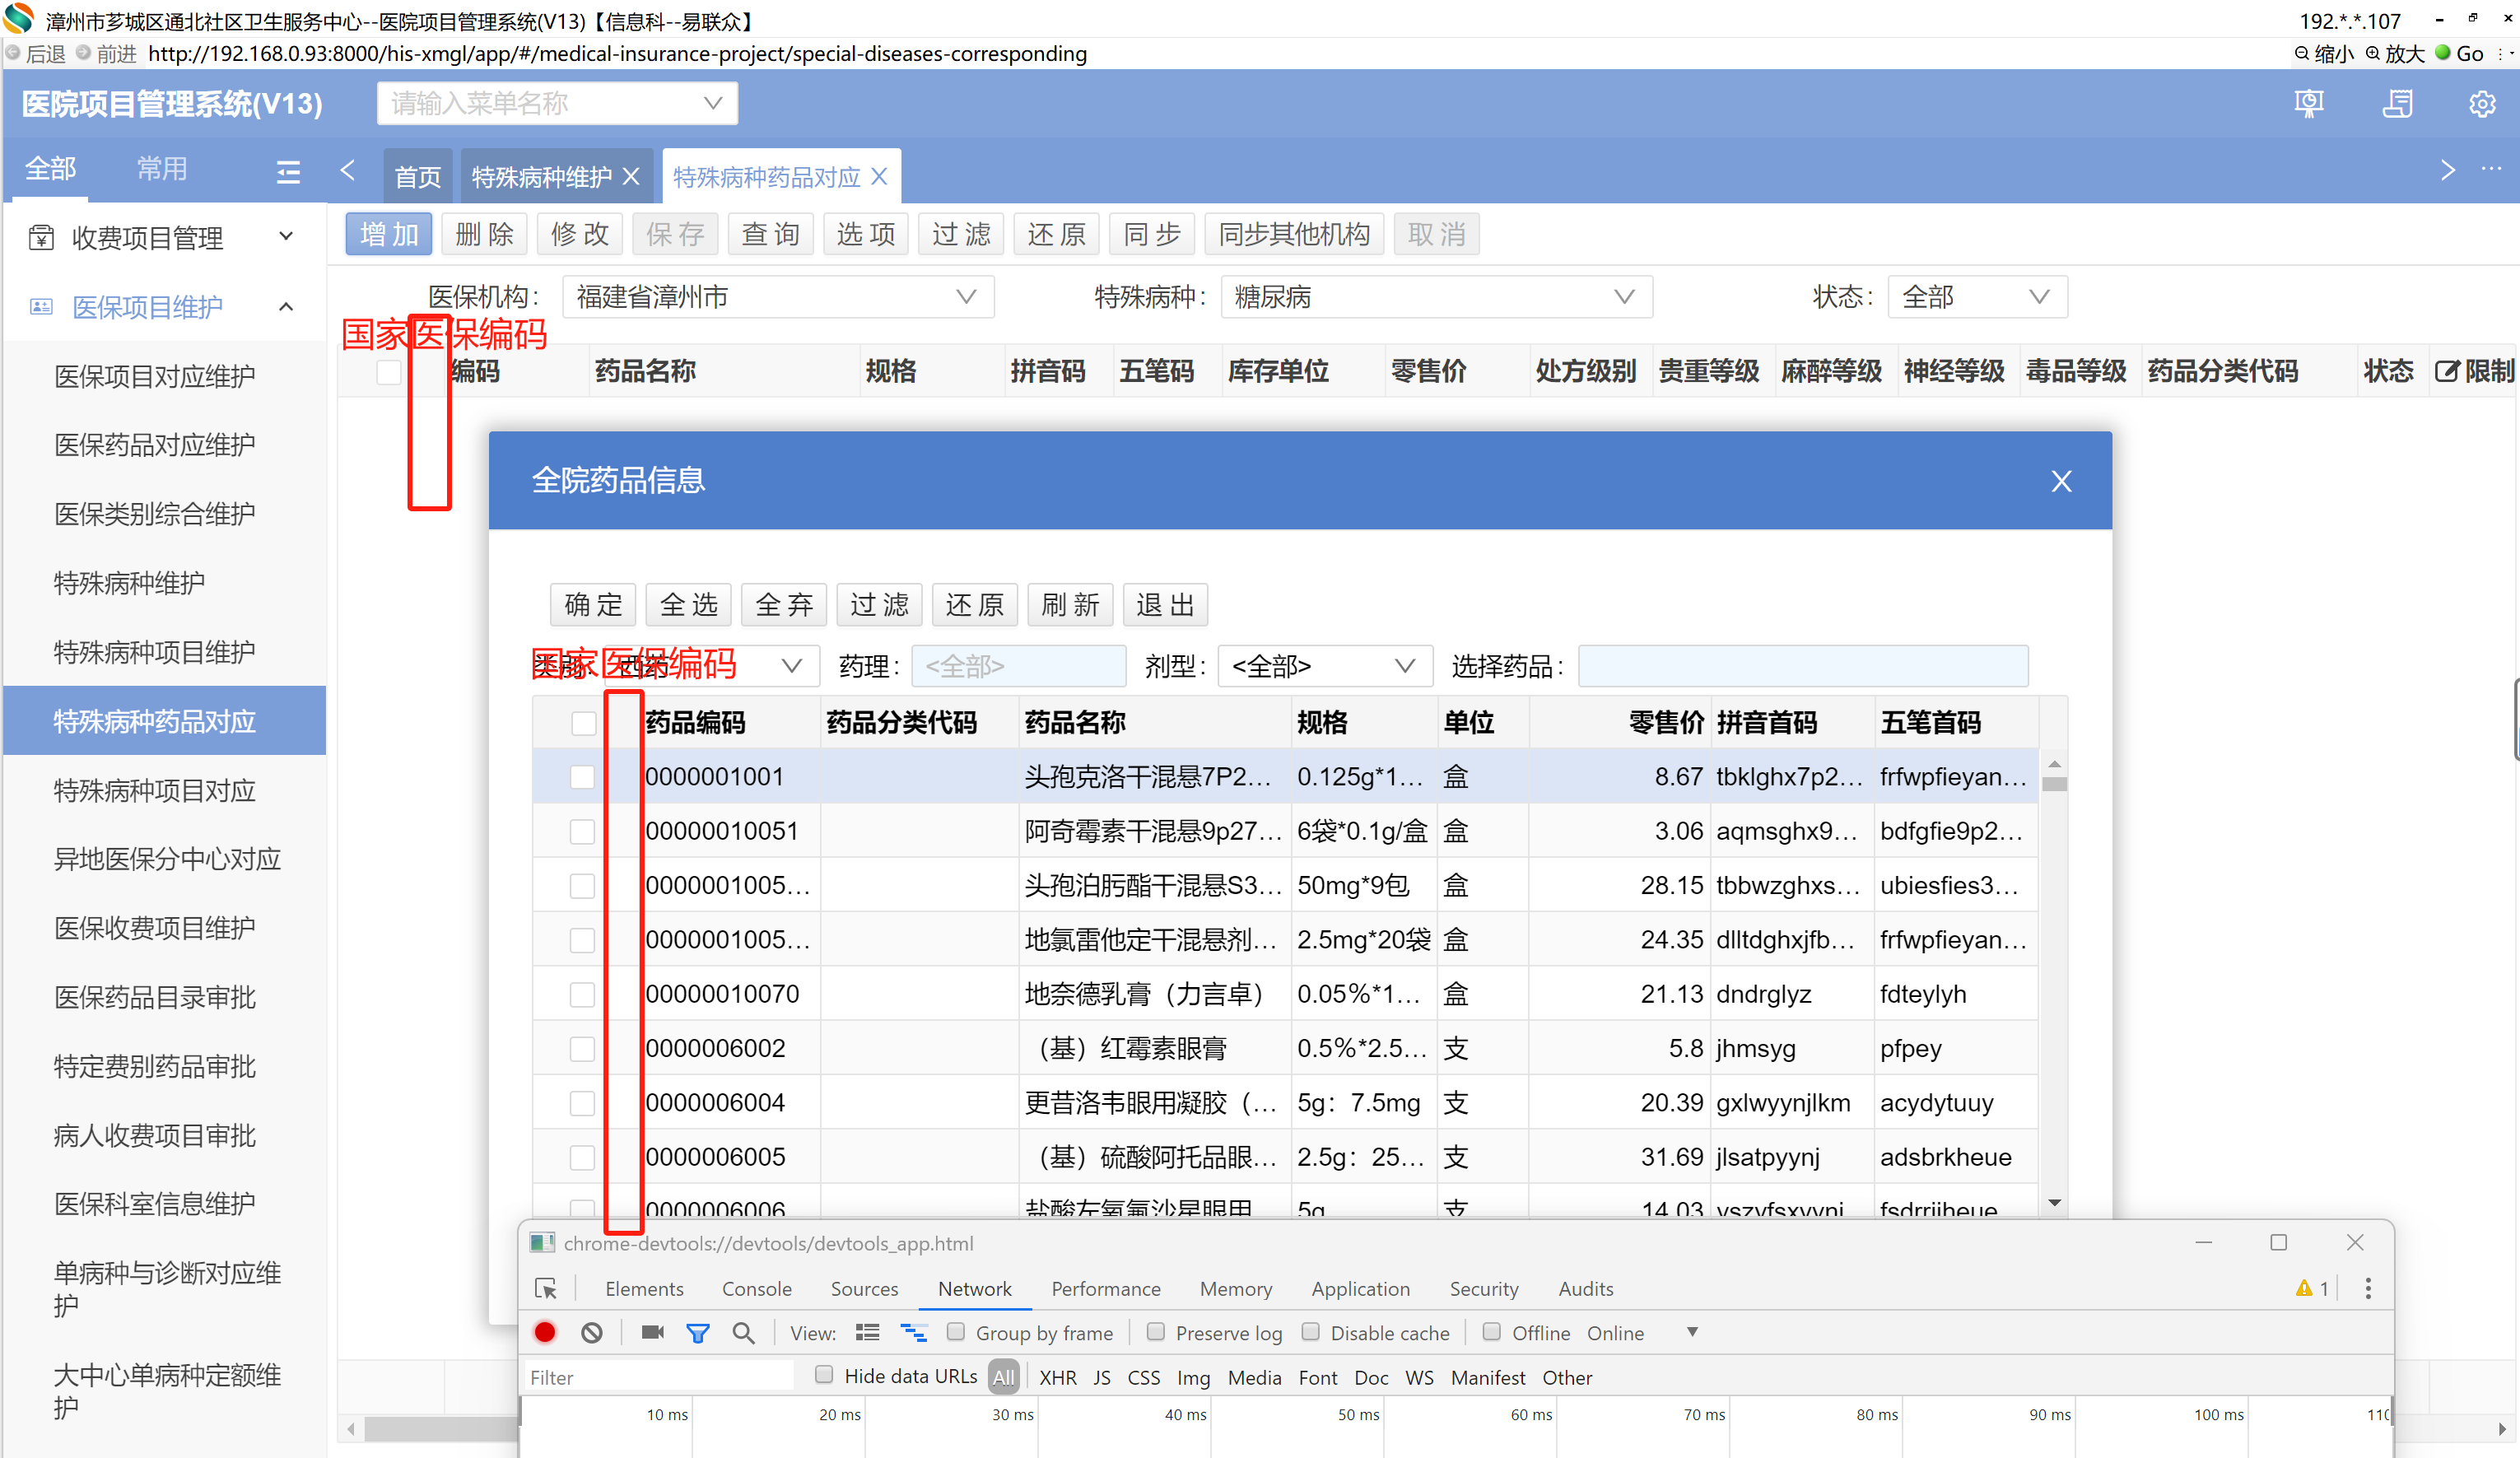Click the DevTools inspect element cursor icon
The height and width of the screenshot is (1458, 2520).
click(546, 1288)
